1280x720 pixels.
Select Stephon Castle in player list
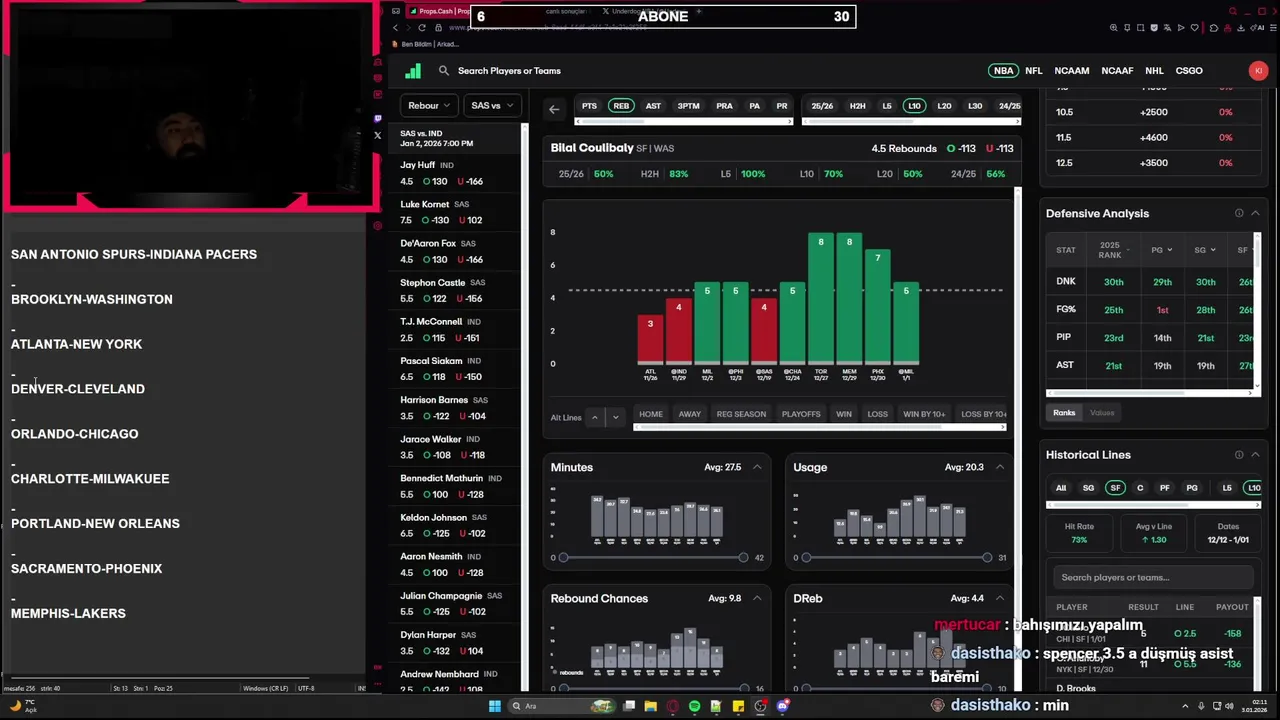[458, 290]
